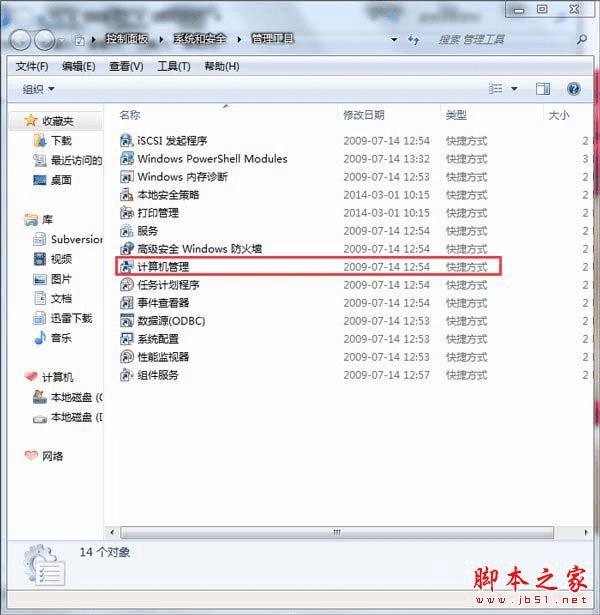Click the 搜索 管理工具 search box
This screenshot has width=600, height=615.
click(x=504, y=39)
